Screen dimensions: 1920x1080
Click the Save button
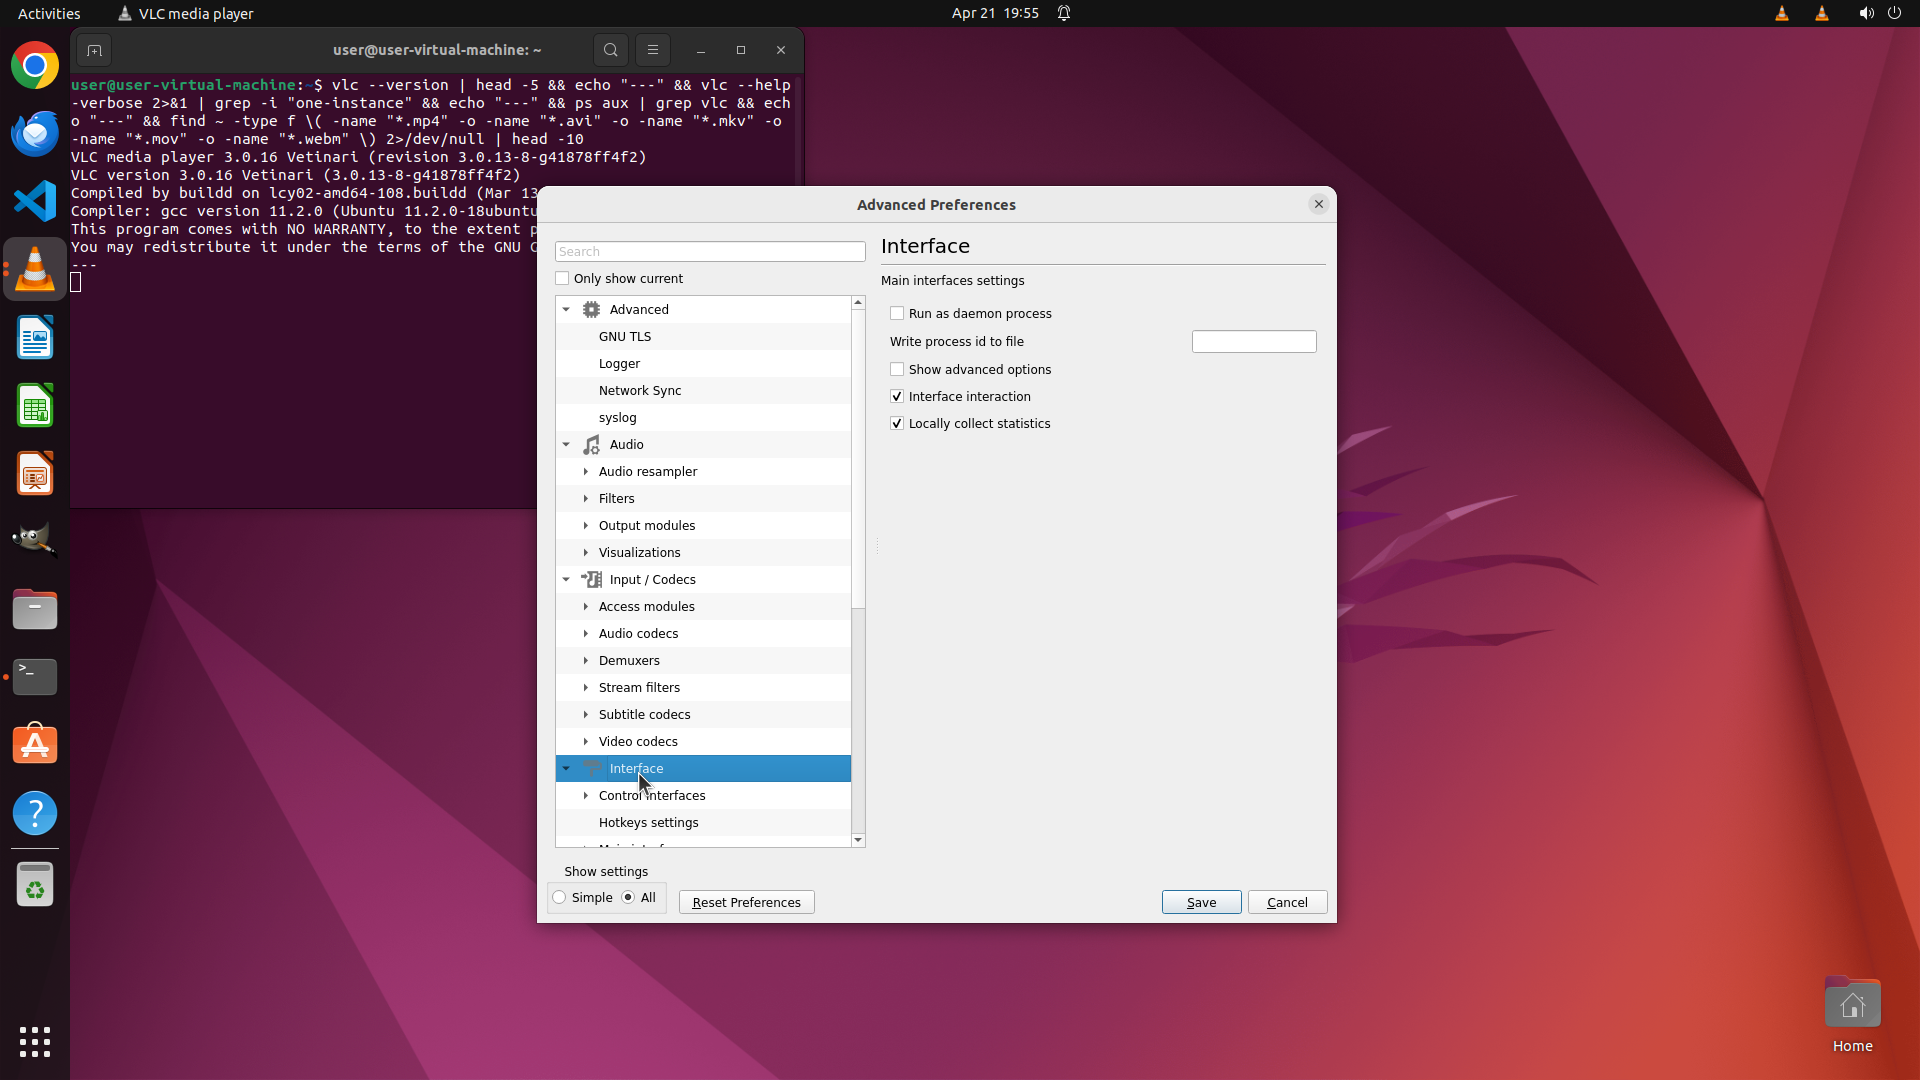[1201, 902]
